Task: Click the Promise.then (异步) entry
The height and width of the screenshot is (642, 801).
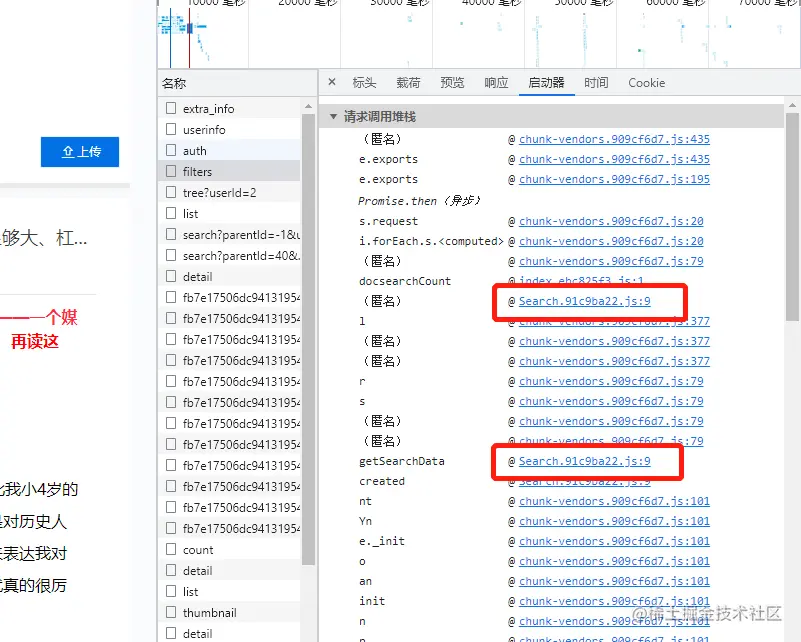Action: pos(419,201)
